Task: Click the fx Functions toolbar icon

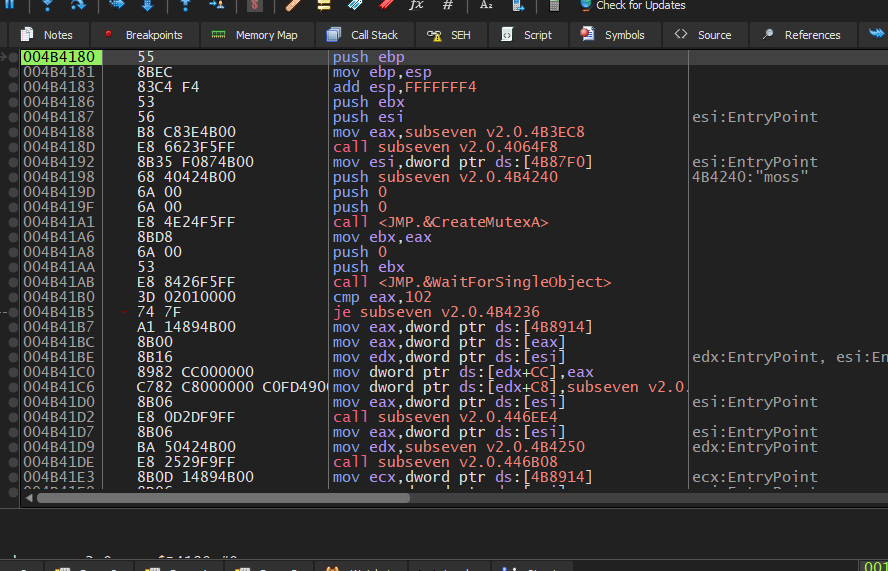Action: point(416,6)
